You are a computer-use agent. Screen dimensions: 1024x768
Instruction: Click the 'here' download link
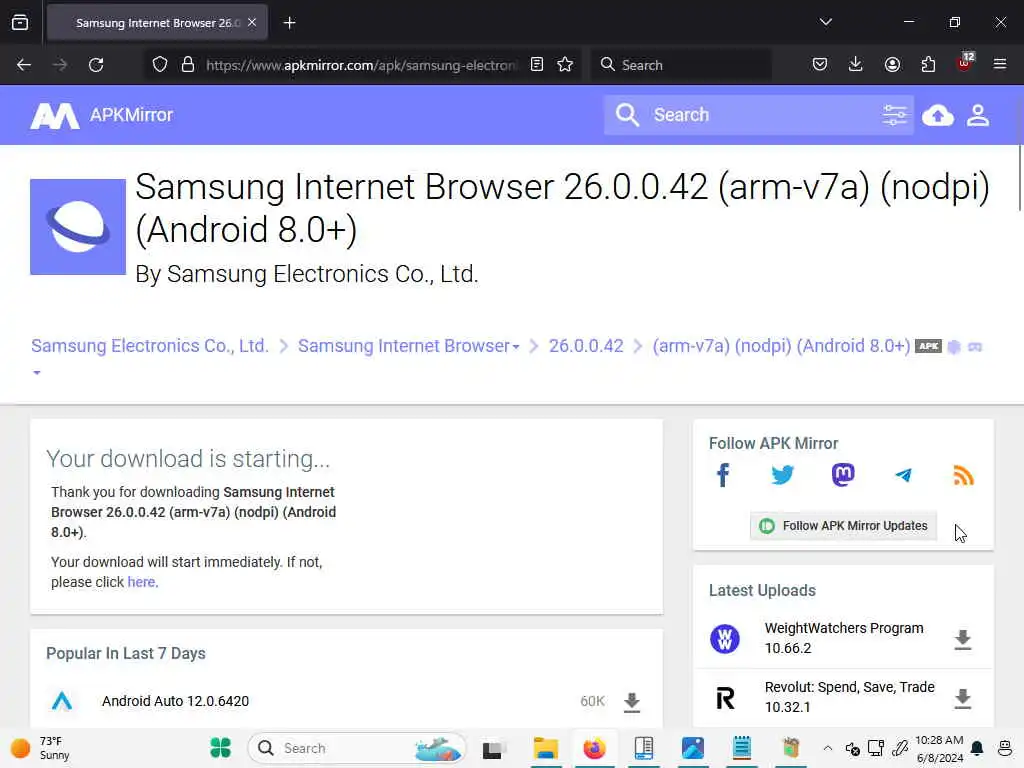pyautogui.click(x=141, y=582)
